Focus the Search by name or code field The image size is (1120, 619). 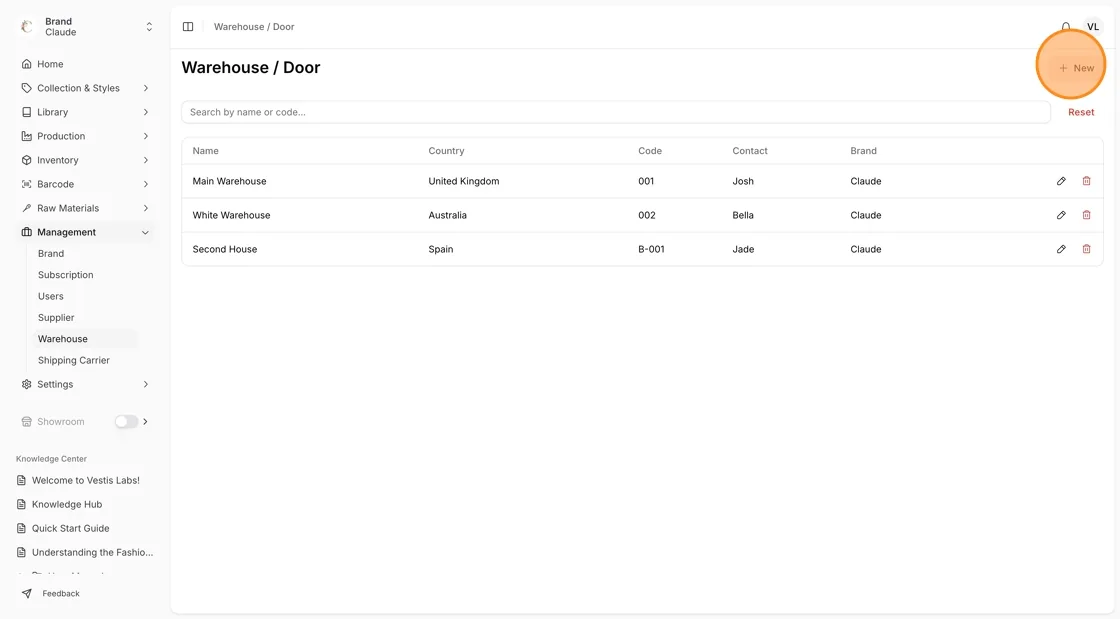[x=616, y=112]
